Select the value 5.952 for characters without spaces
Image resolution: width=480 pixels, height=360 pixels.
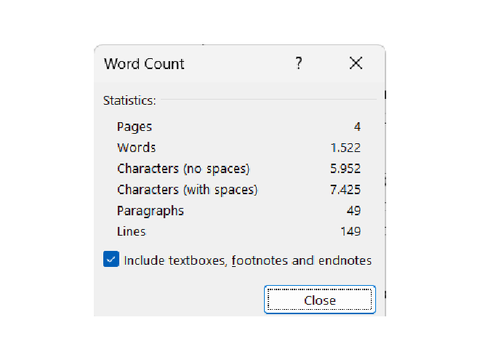(x=345, y=169)
